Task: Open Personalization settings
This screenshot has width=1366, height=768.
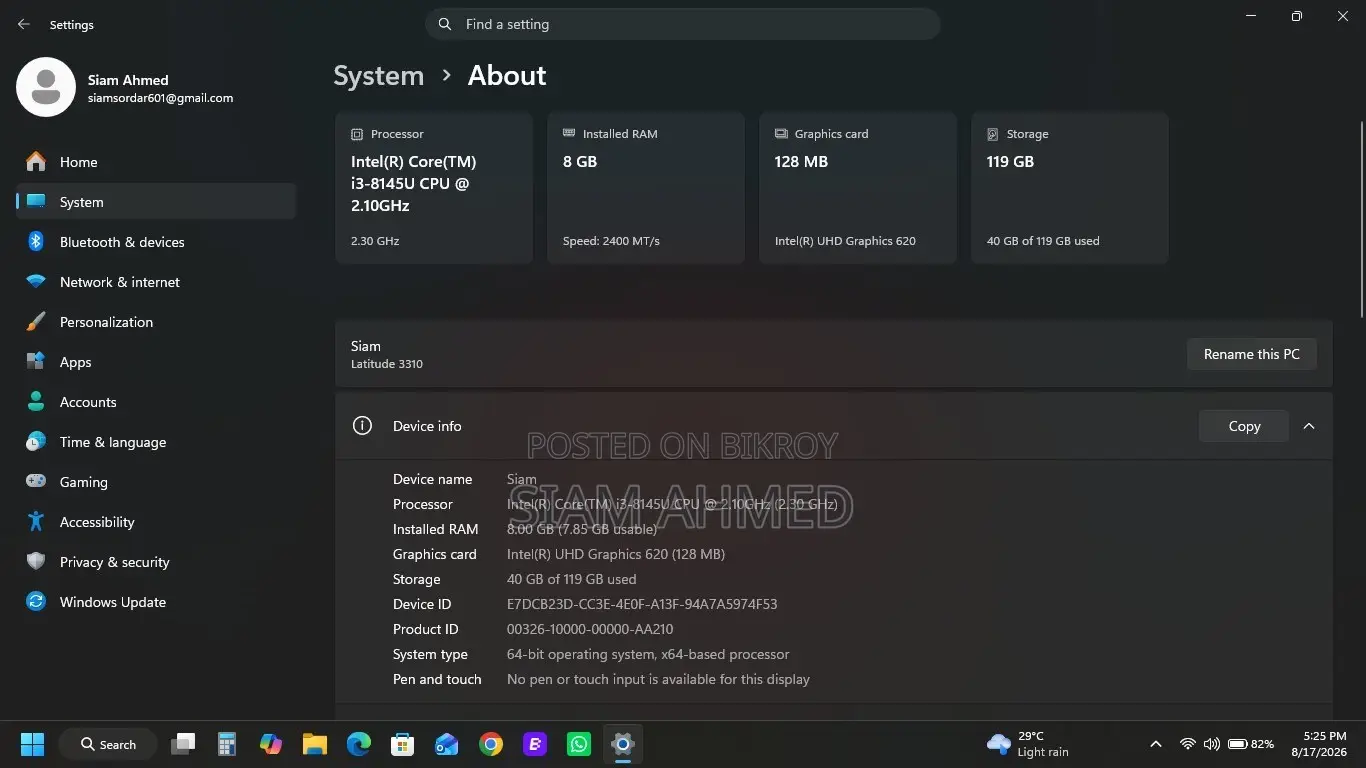Action: click(156, 322)
